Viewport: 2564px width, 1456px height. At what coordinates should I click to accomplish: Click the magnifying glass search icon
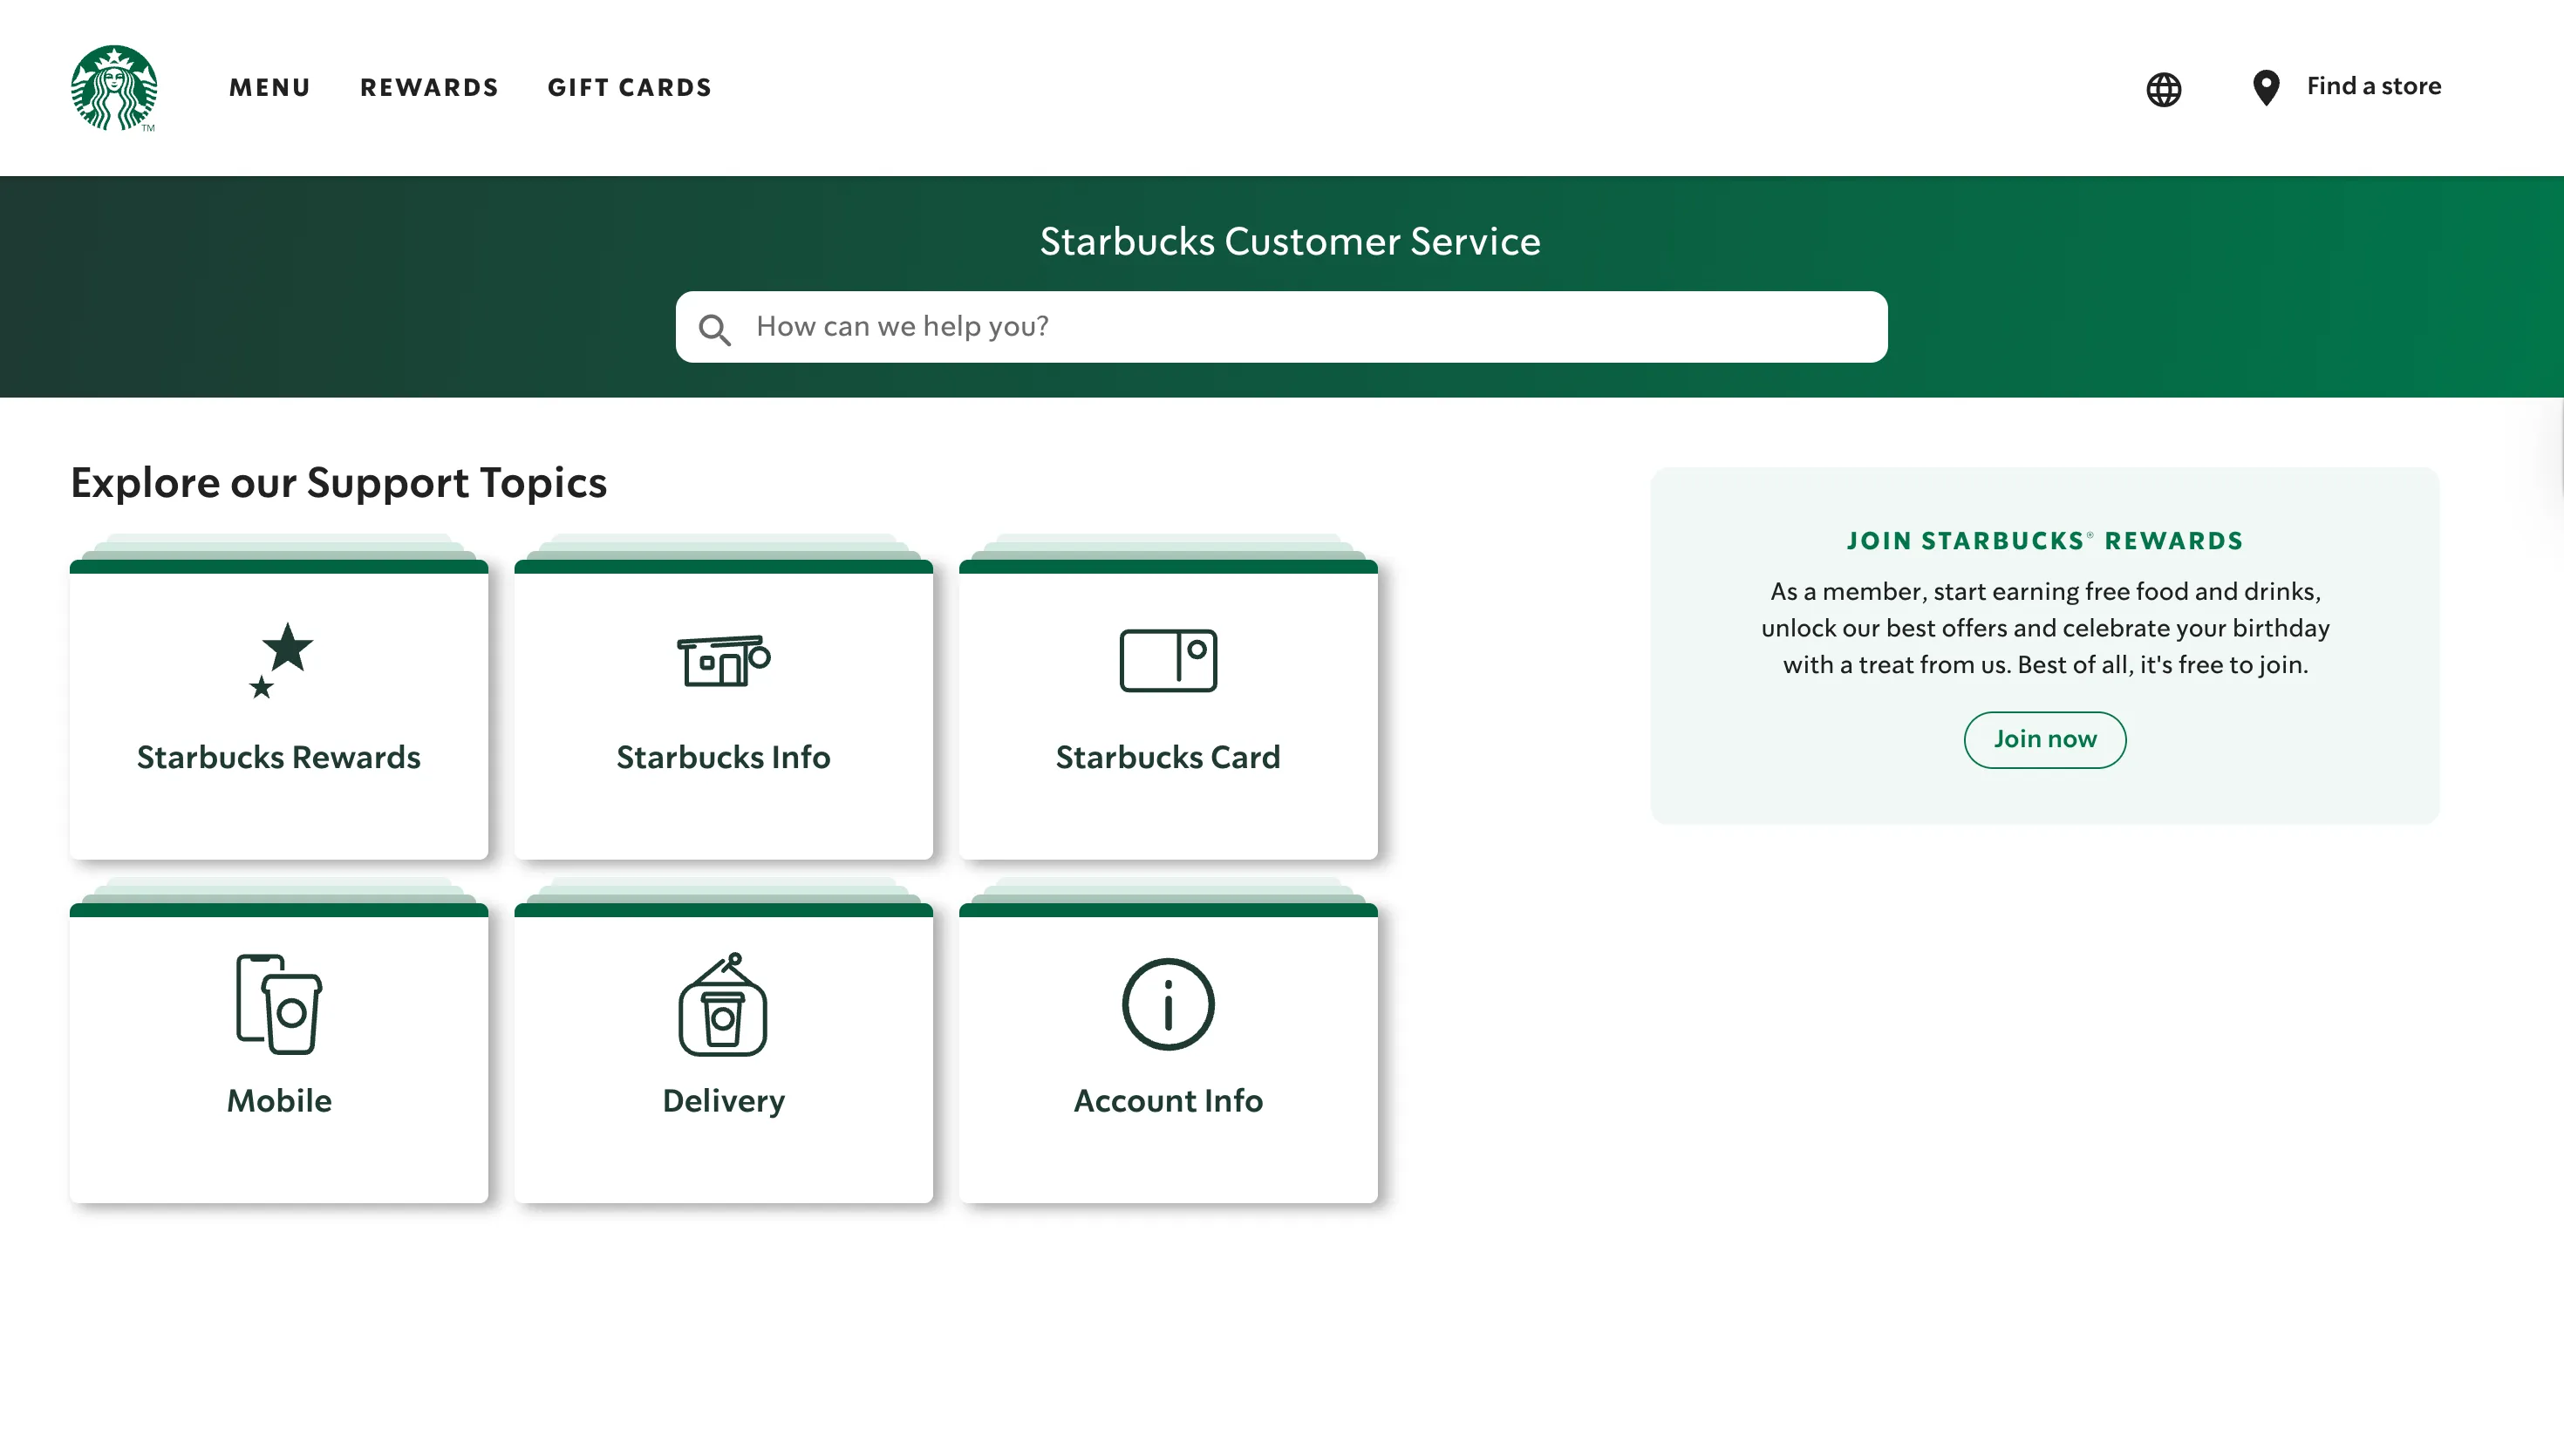pyautogui.click(x=715, y=328)
